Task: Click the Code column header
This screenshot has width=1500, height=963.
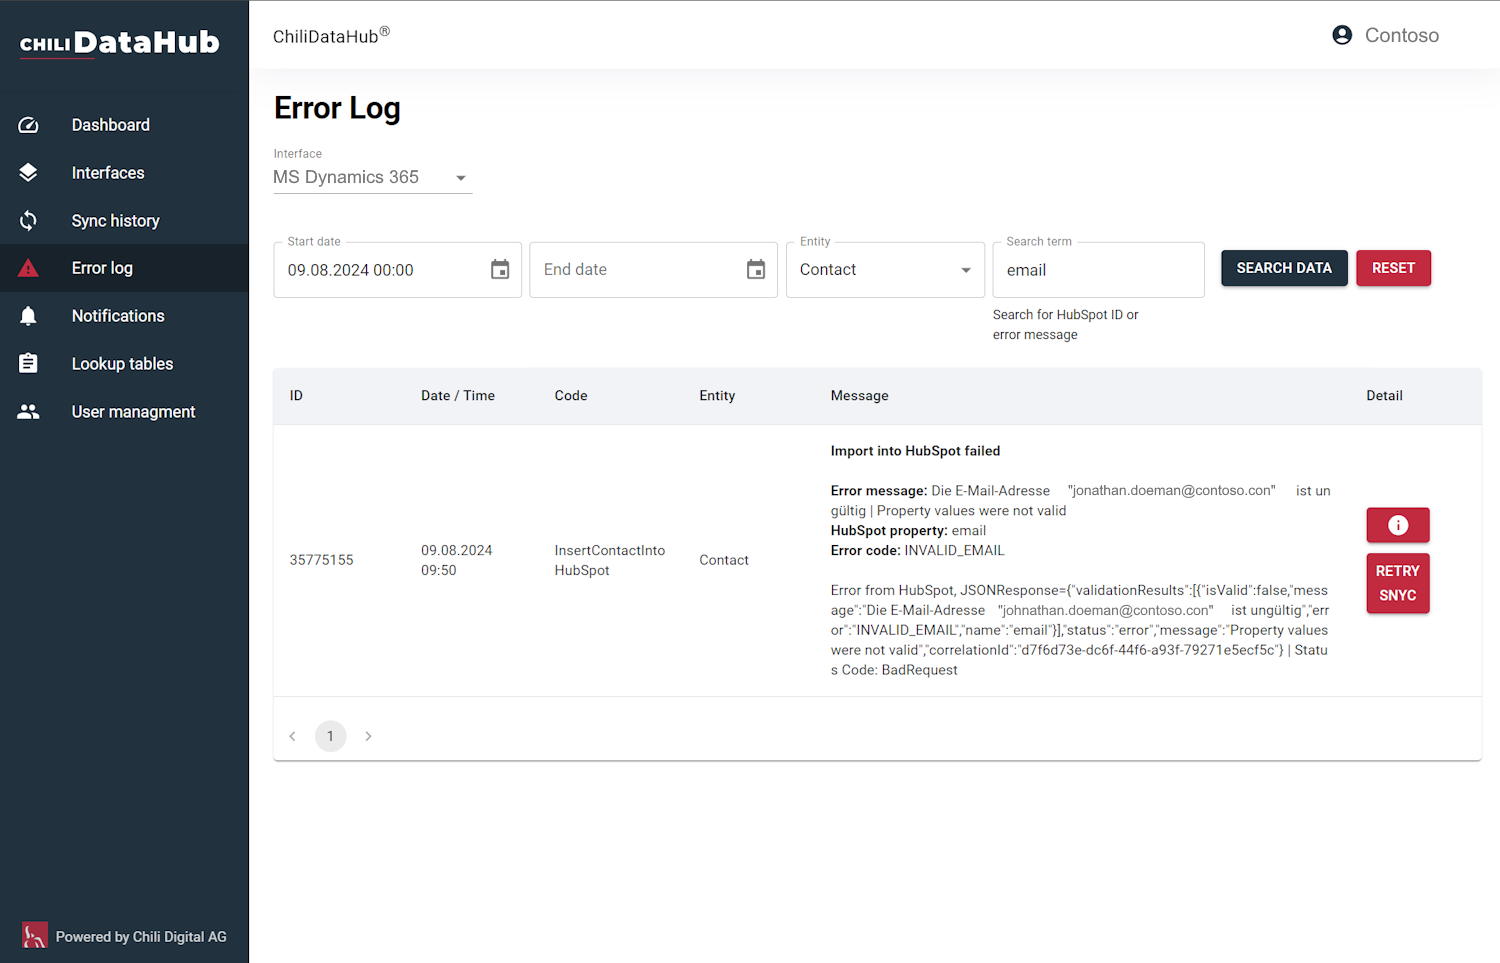Action: [571, 396]
